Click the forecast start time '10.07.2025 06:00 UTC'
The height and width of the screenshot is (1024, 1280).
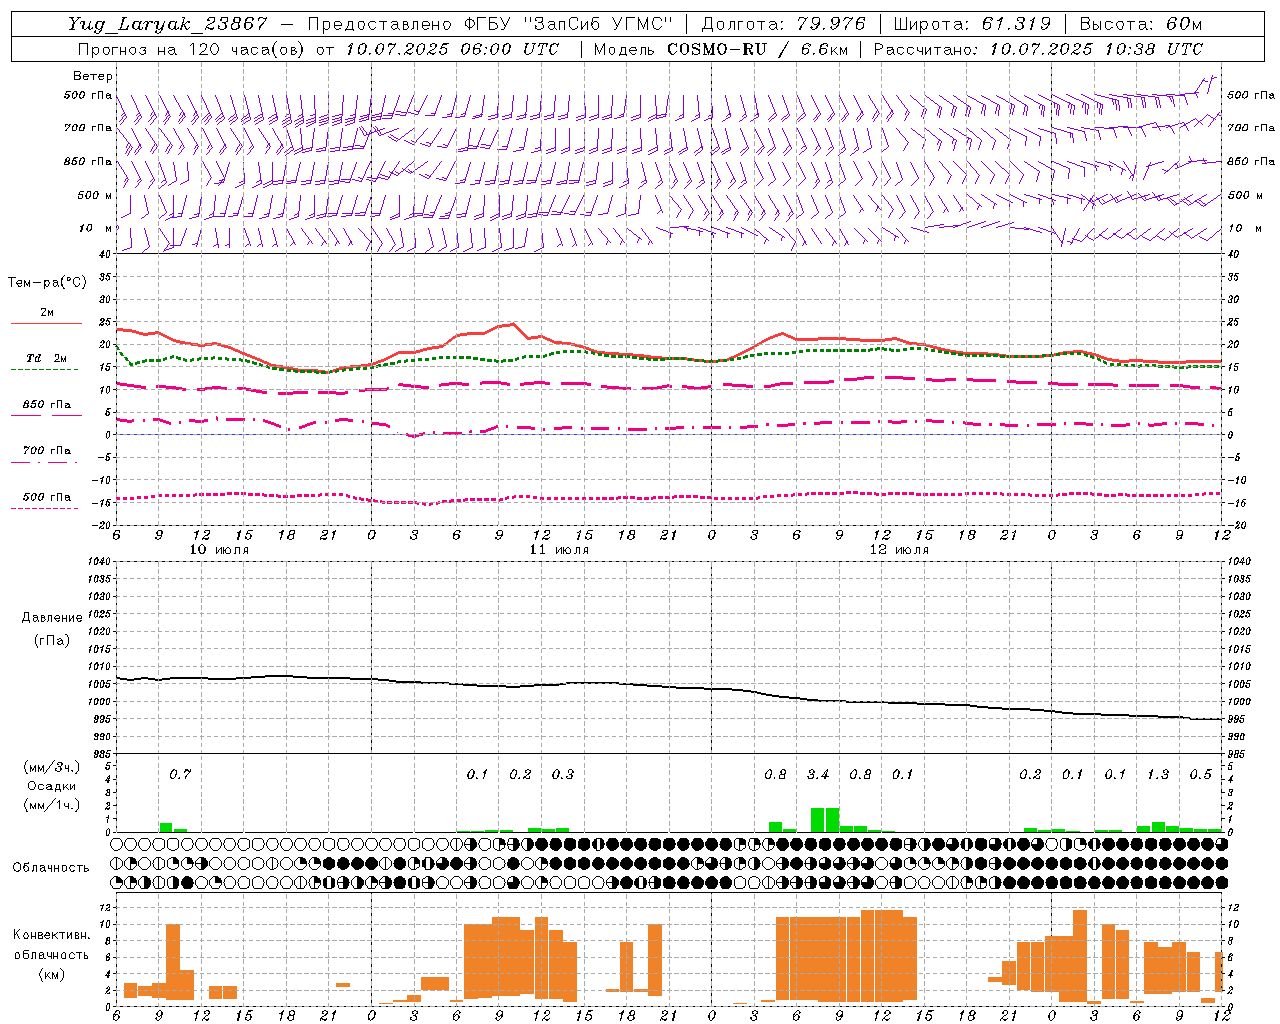pos(452,49)
